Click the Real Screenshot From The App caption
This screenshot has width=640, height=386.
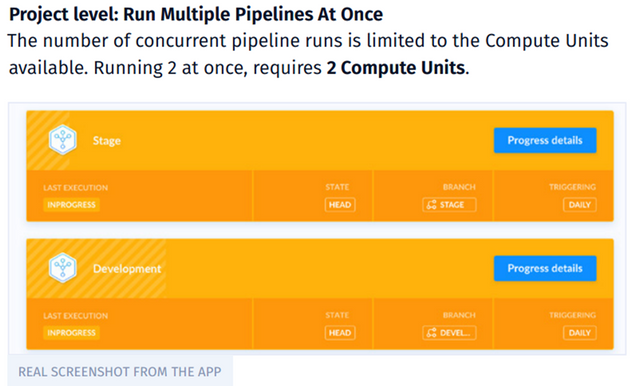click(x=120, y=372)
